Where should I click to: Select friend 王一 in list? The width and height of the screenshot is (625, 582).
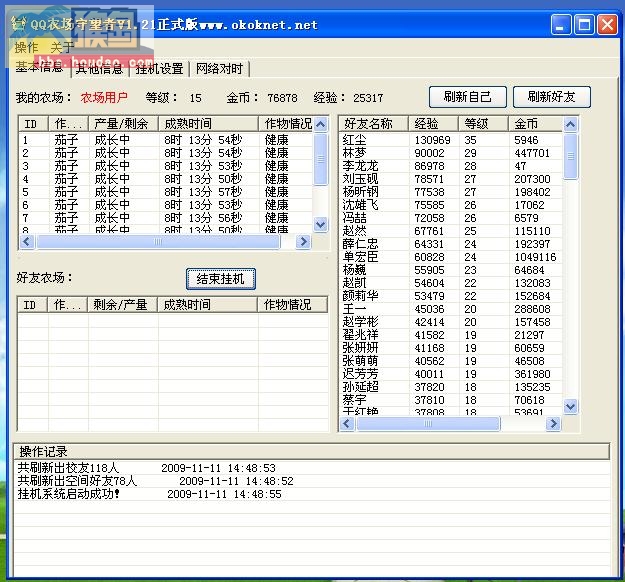tap(451, 309)
